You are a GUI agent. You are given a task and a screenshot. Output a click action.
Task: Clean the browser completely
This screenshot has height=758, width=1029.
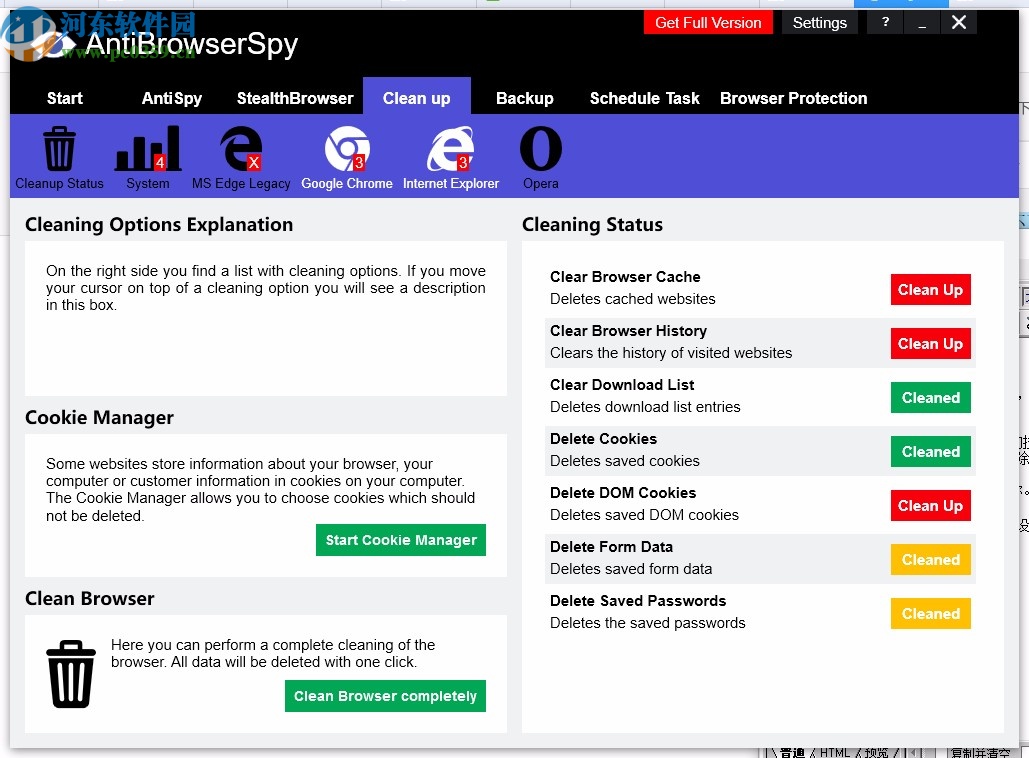385,695
